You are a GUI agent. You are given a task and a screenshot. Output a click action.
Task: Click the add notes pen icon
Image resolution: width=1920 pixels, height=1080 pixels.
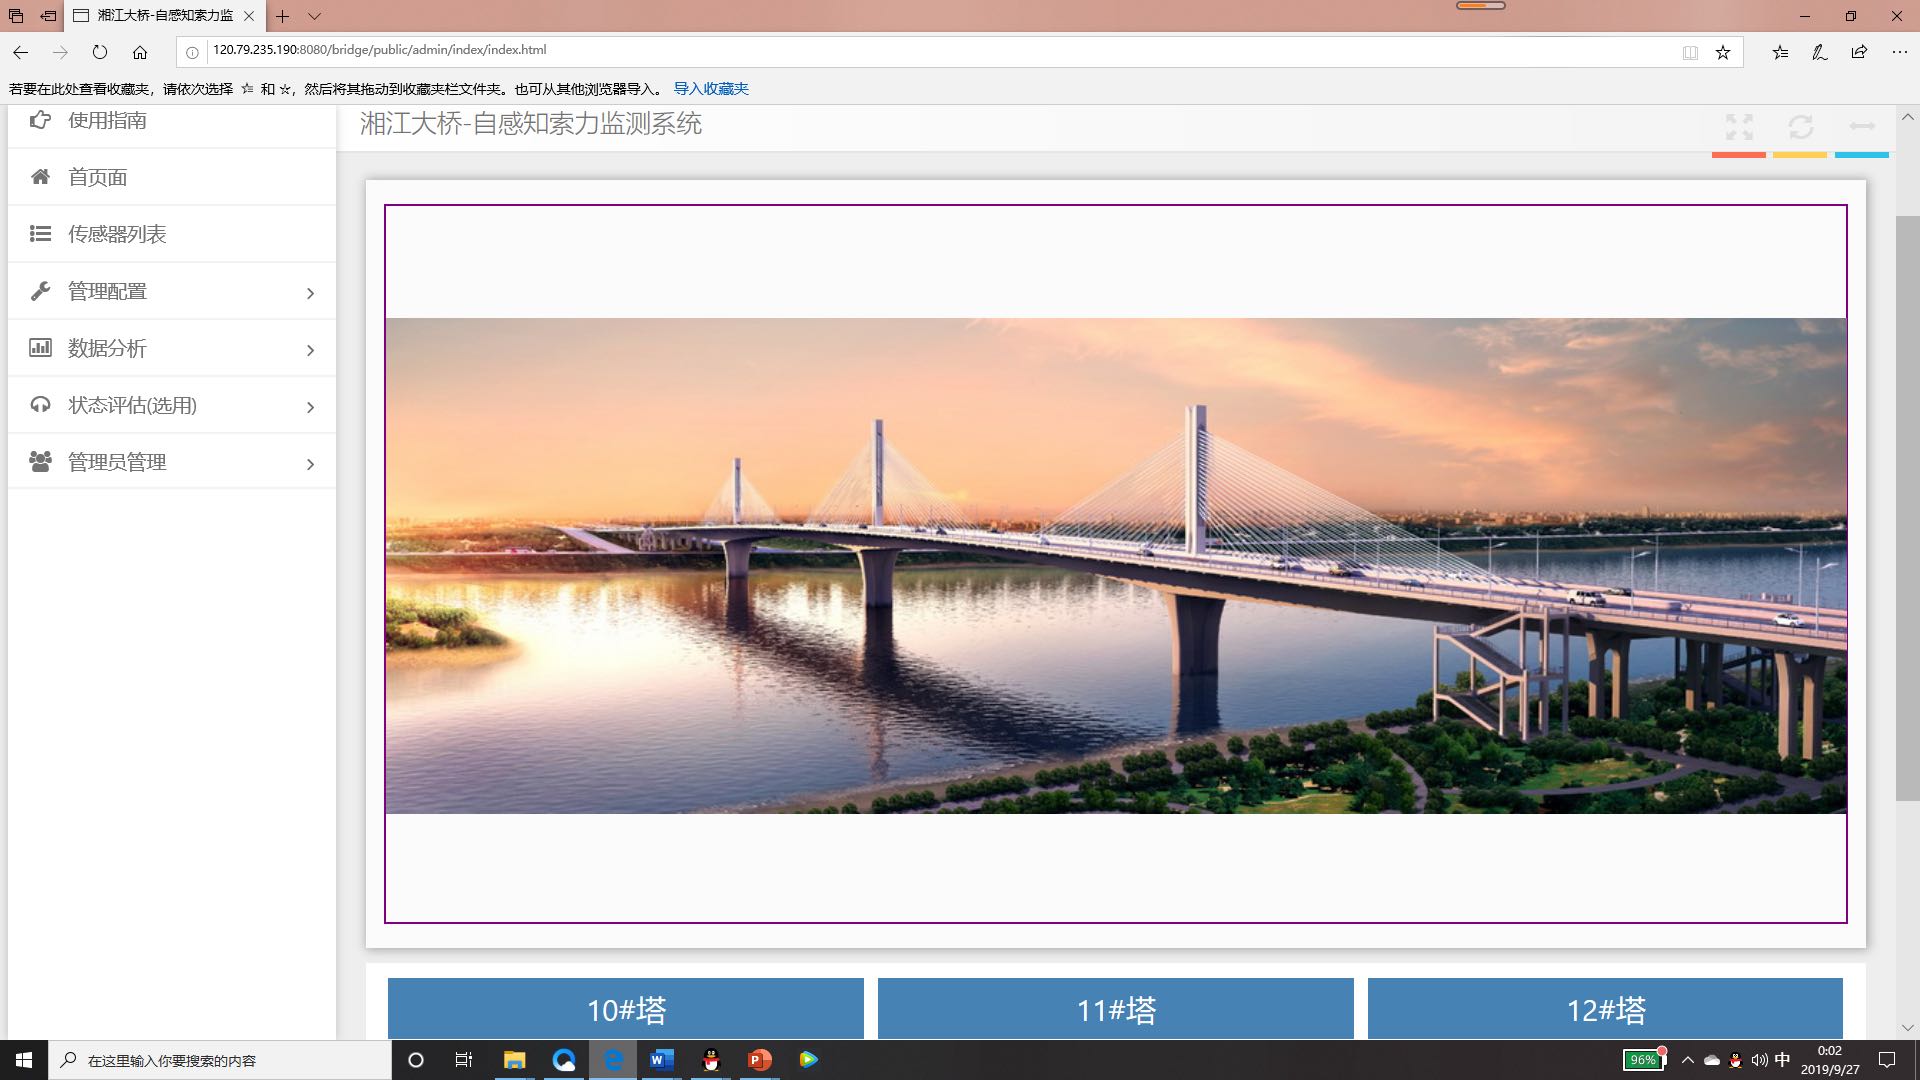(1820, 52)
